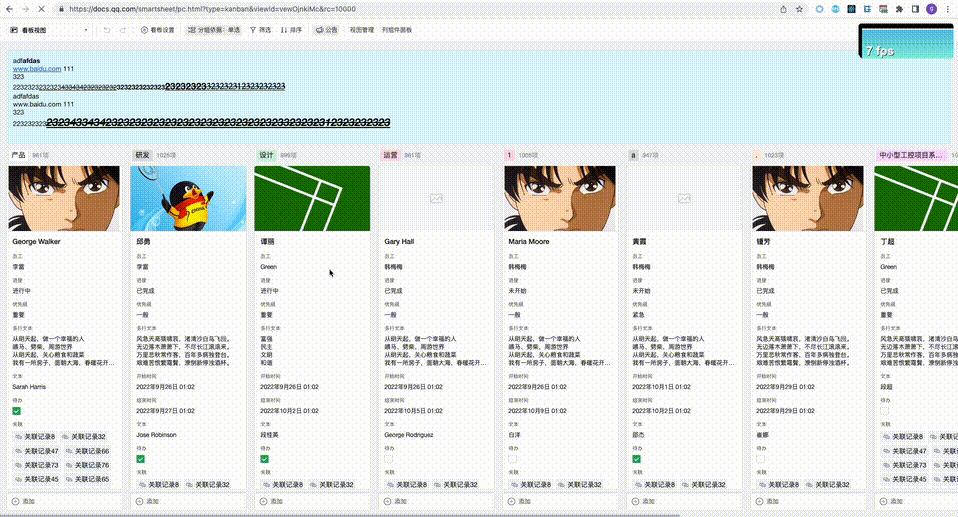
Task: Click the 中小型工控项目 column group header
Action: click(910, 155)
